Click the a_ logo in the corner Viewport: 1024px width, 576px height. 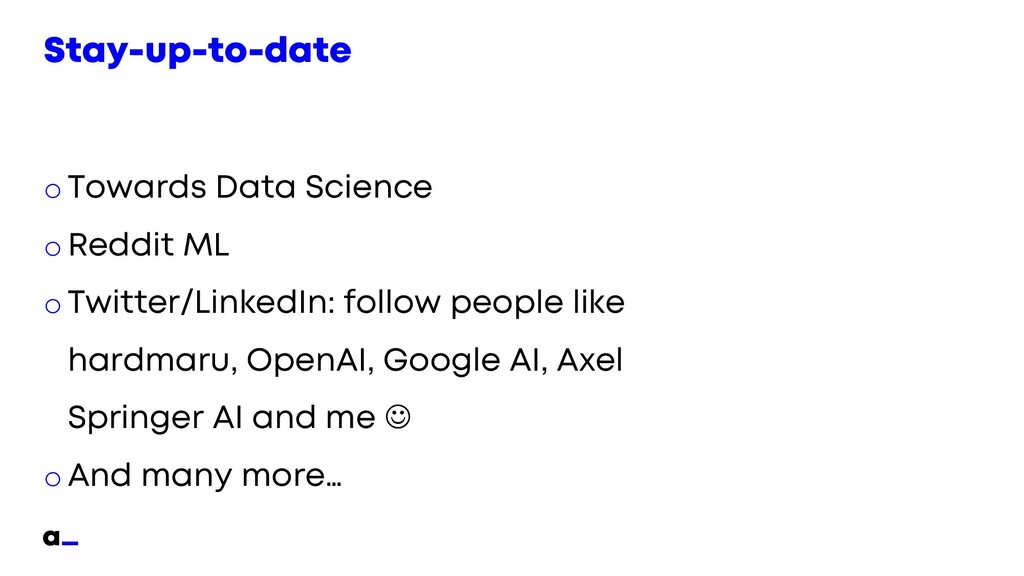(x=61, y=537)
